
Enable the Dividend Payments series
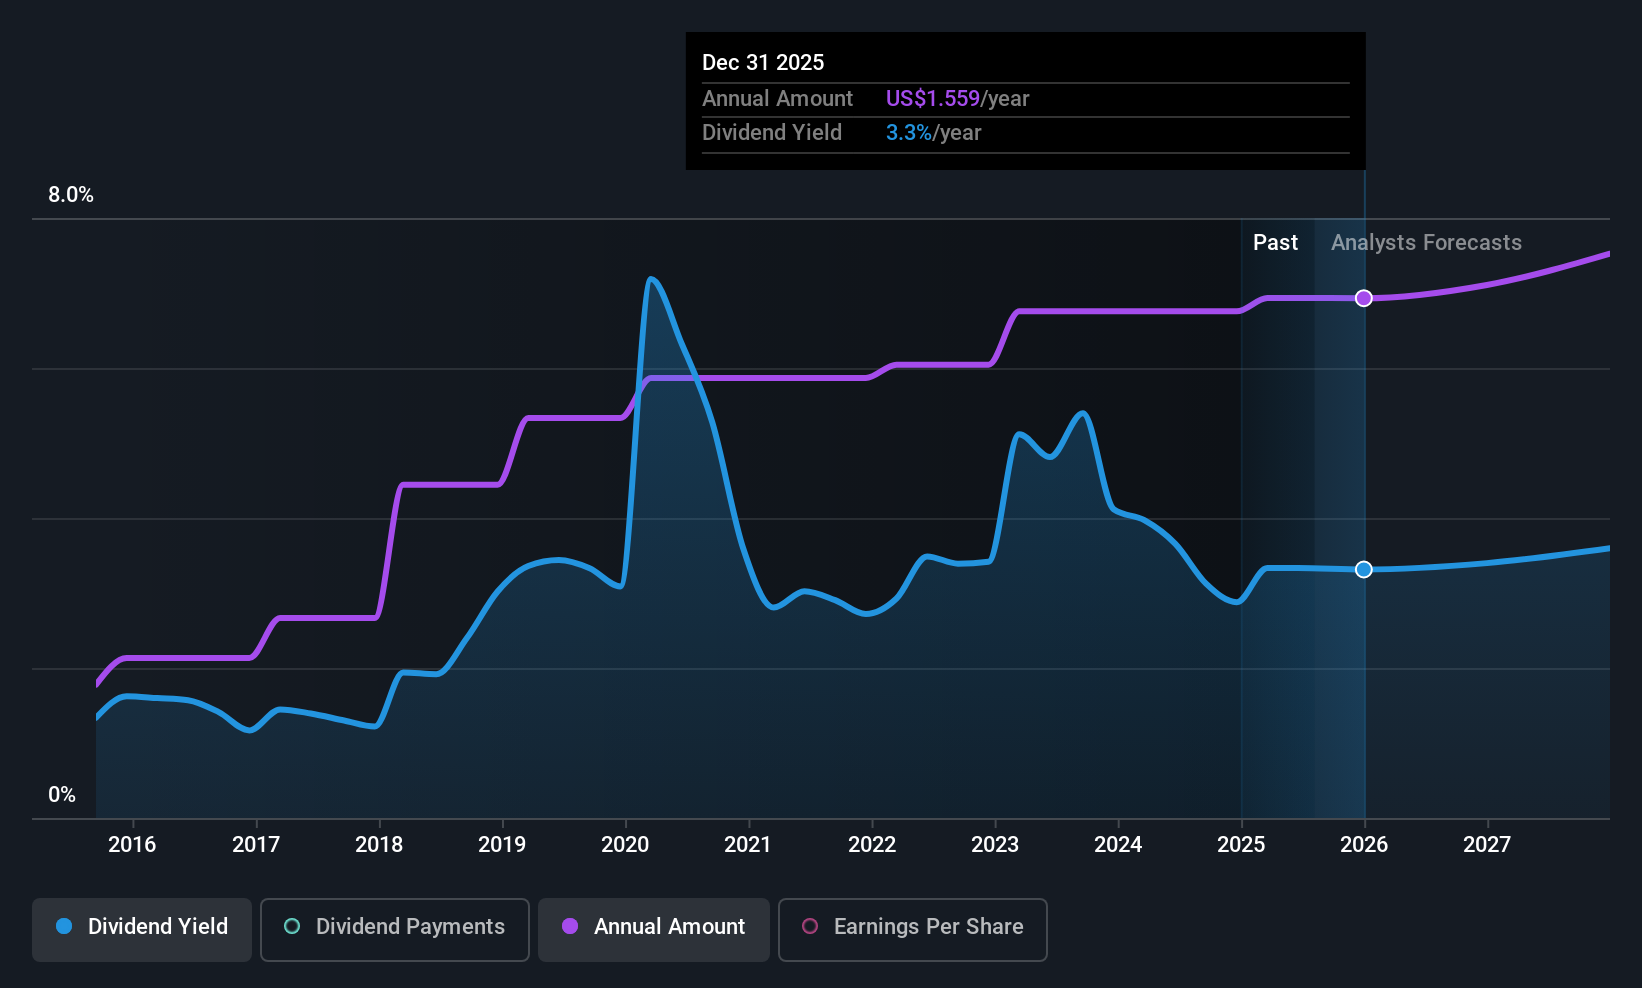point(394,930)
